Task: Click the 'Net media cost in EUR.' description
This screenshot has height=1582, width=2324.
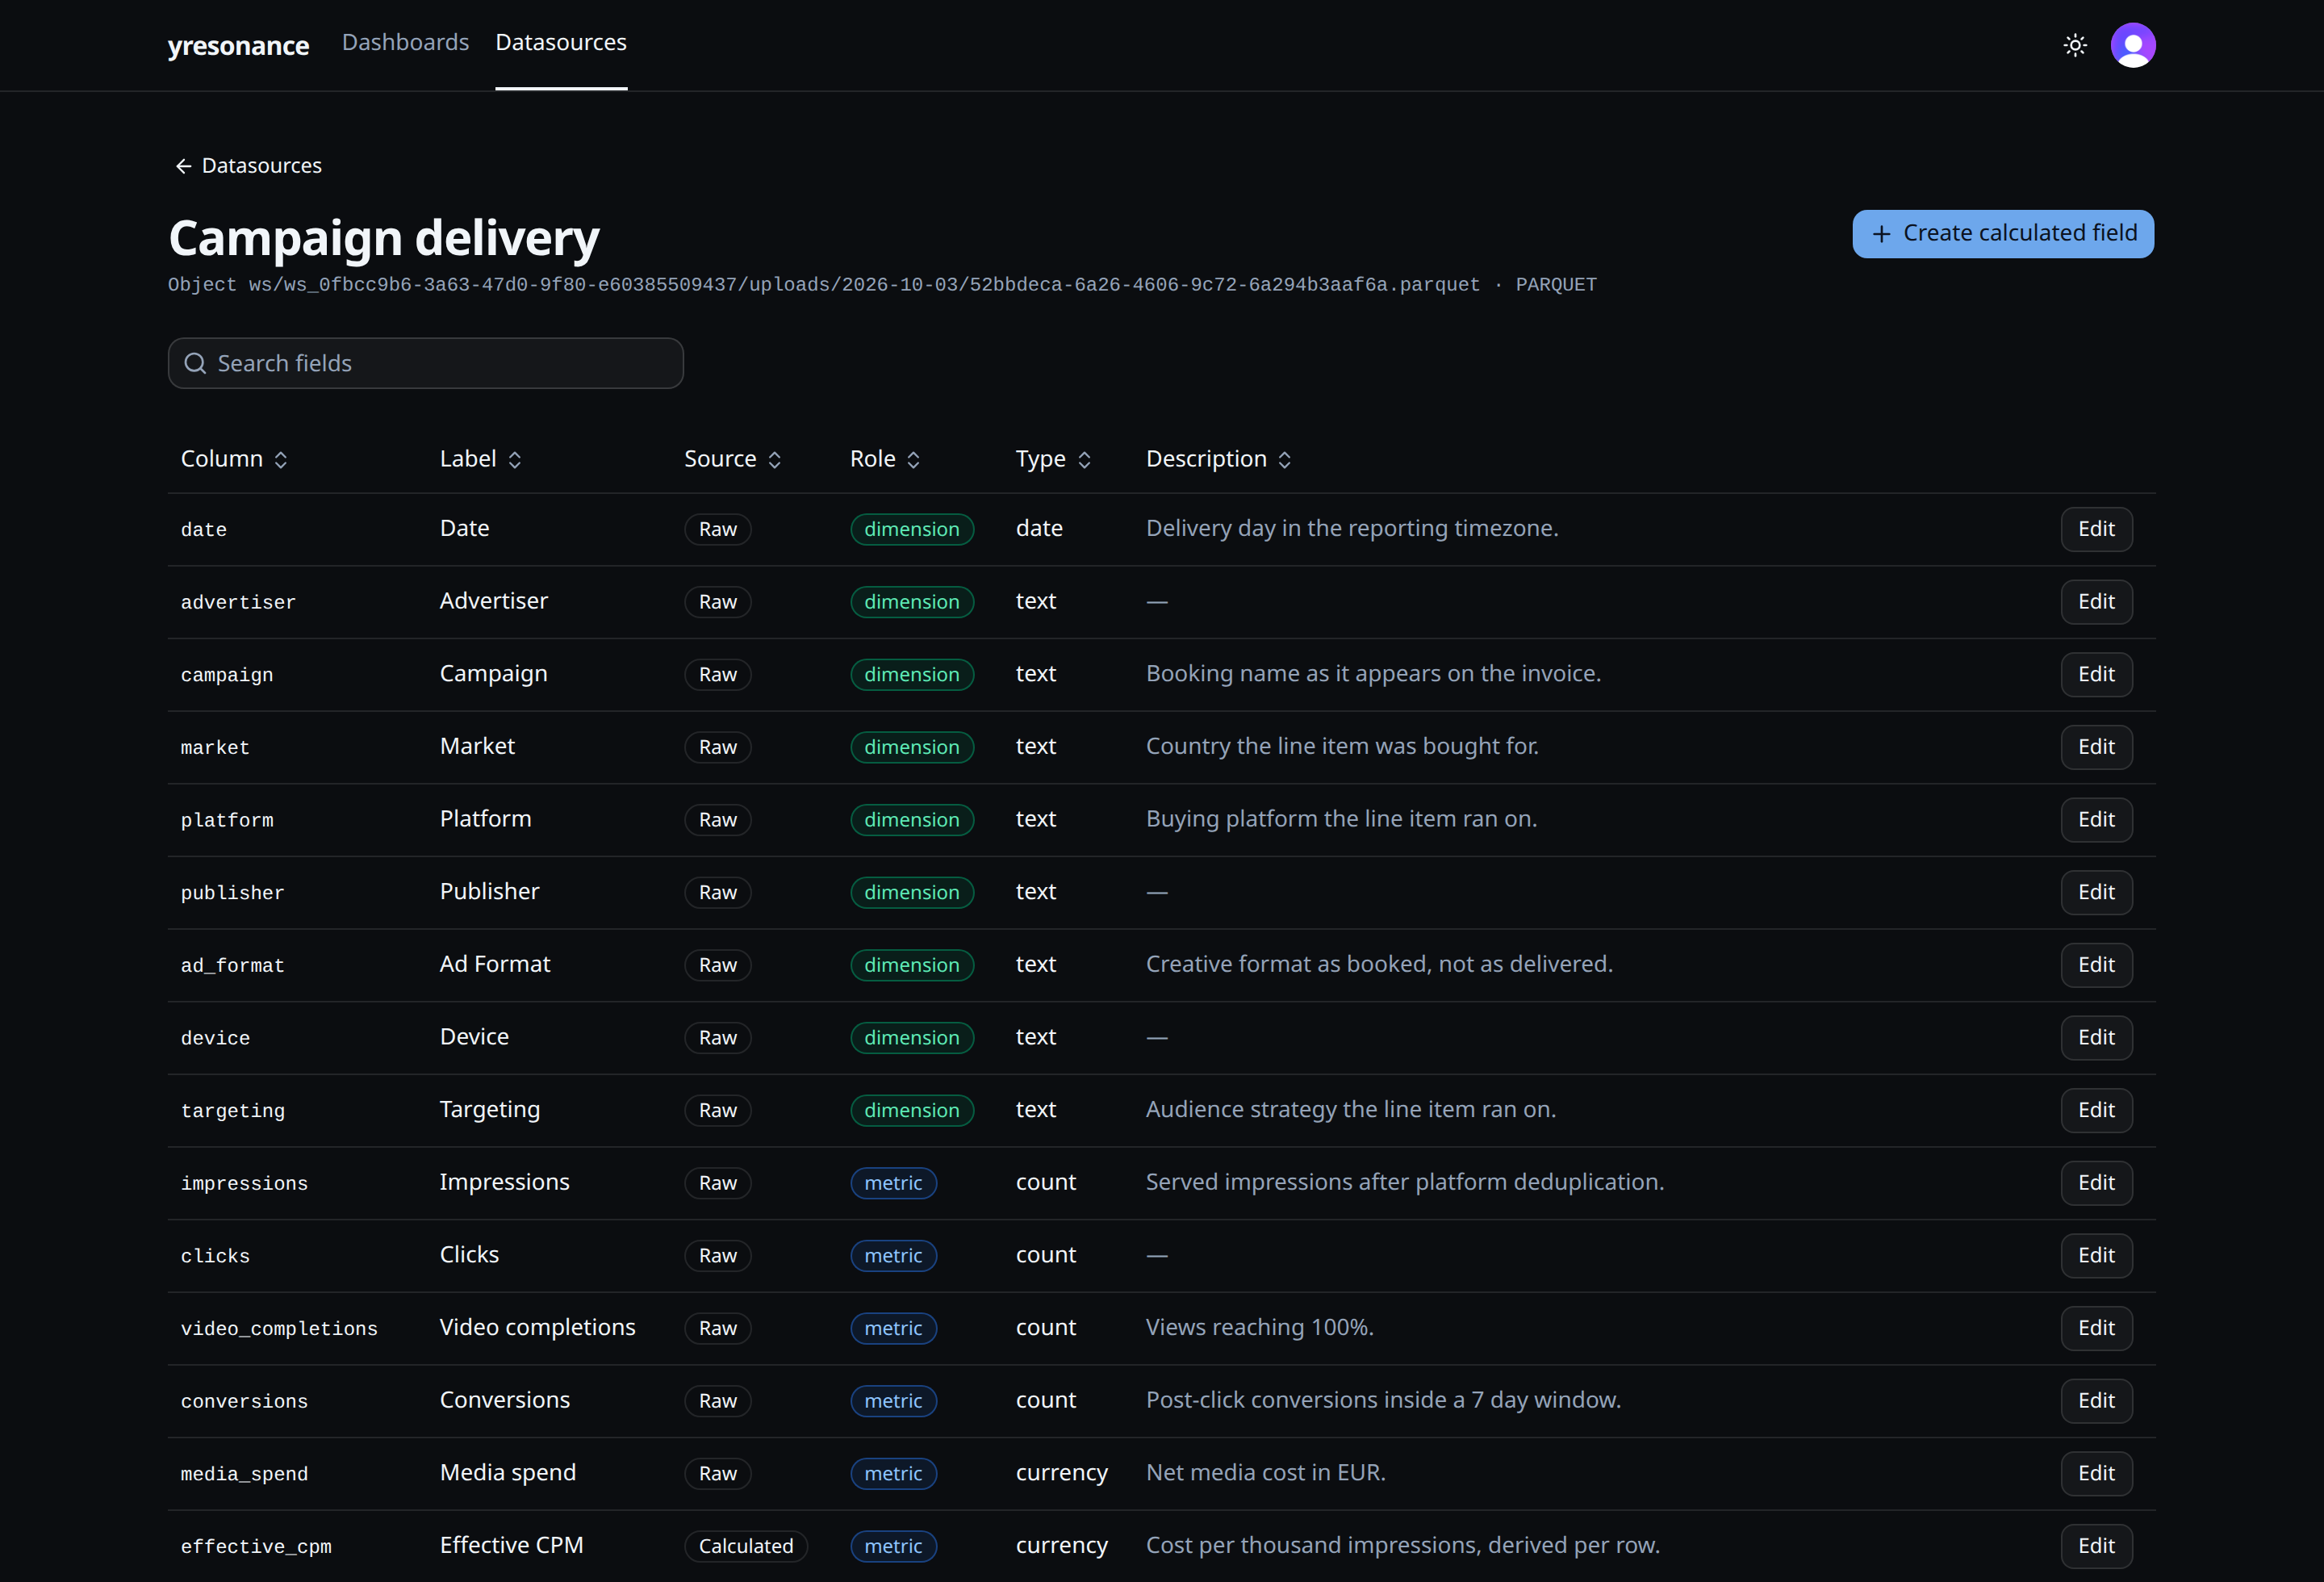Action: 1265,1473
